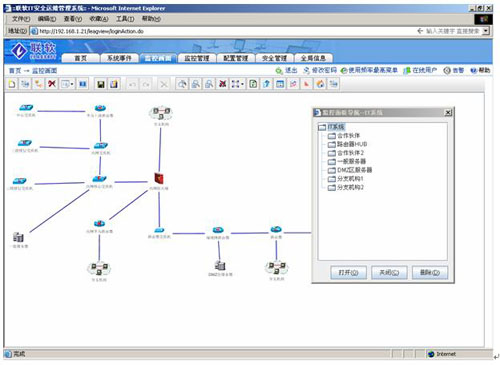The width and height of the screenshot is (500, 365).
Task: Click the DMZ server node icon
Action: pos(220,266)
